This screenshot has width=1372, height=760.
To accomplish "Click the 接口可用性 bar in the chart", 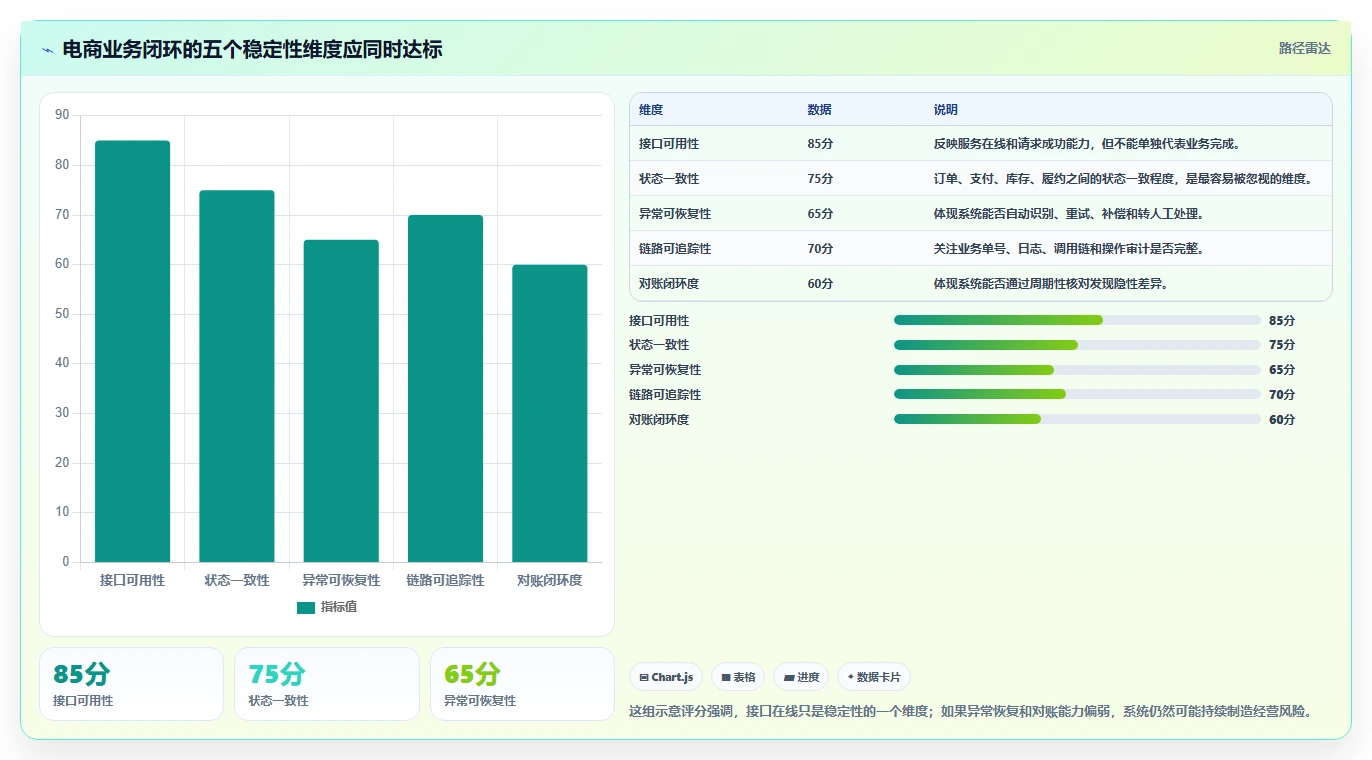I will 132,351.
